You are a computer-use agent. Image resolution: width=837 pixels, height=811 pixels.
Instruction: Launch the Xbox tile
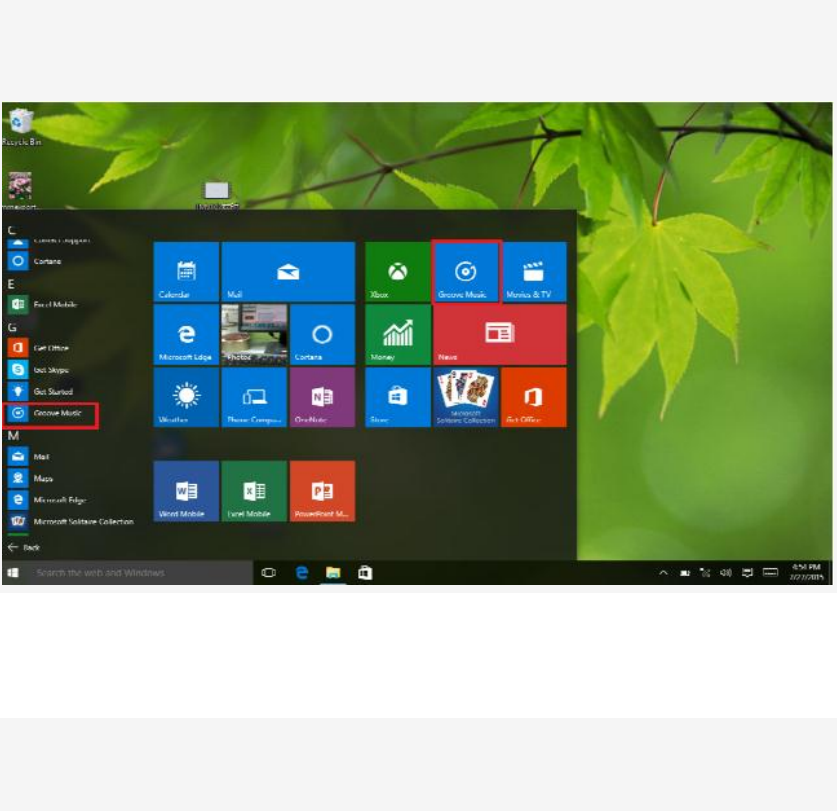398,272
